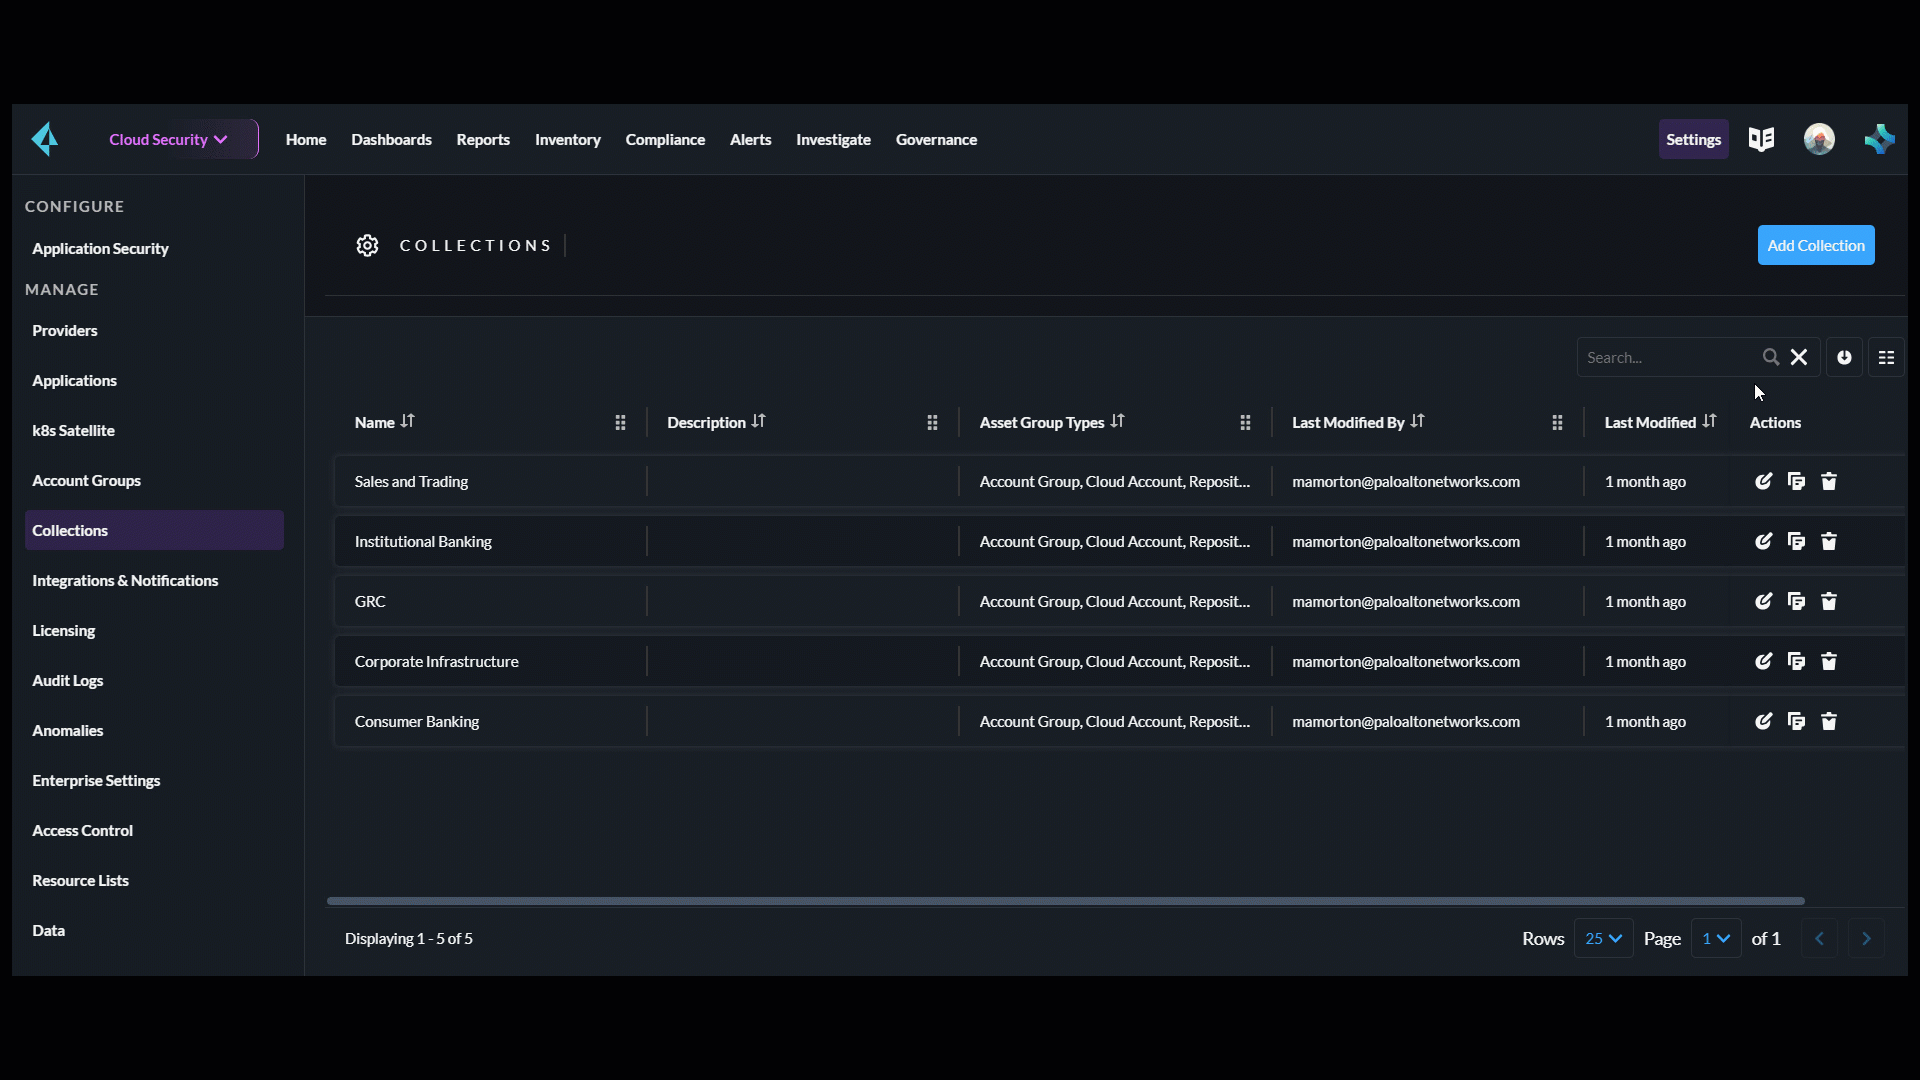Clone the GRC collection

pyautogui.click(x=1796, y=601)
